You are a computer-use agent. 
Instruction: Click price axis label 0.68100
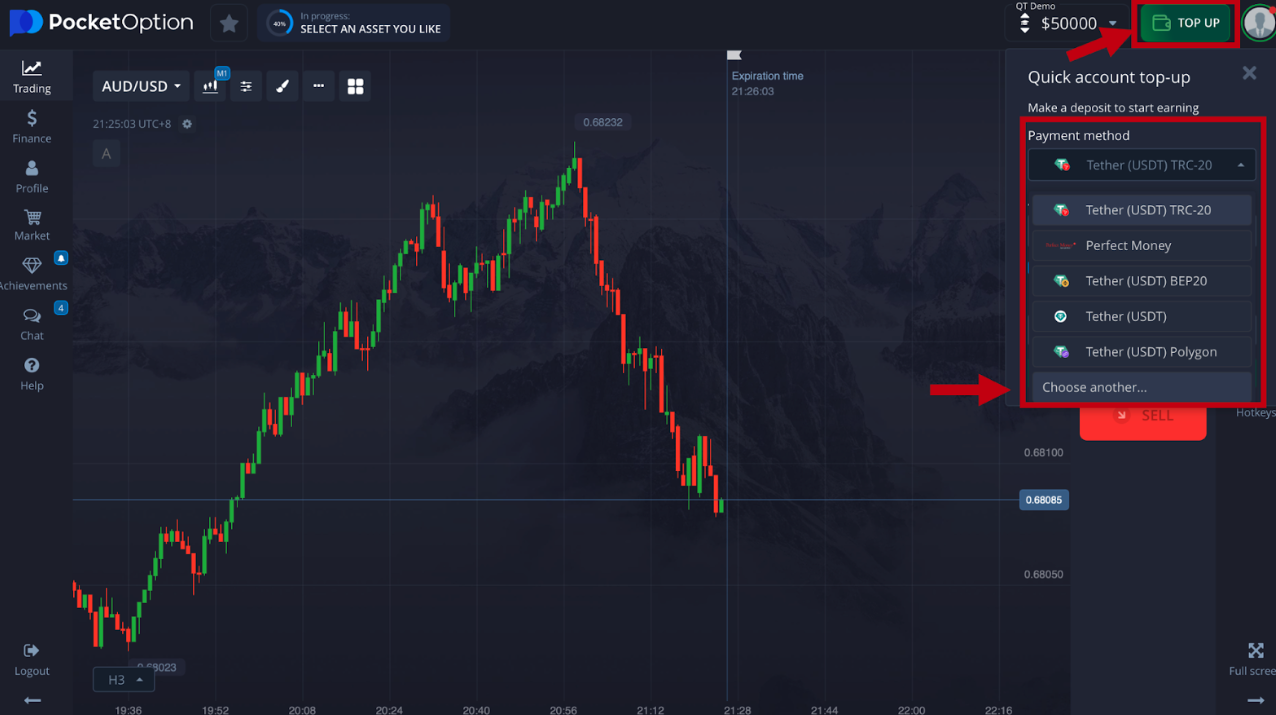click(x=1044, y=453)
